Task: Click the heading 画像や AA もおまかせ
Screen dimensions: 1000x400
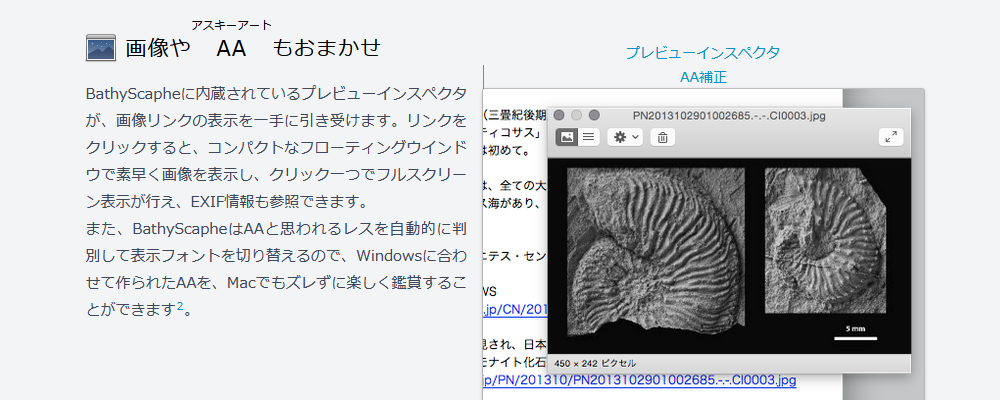Action: [253, 48]
